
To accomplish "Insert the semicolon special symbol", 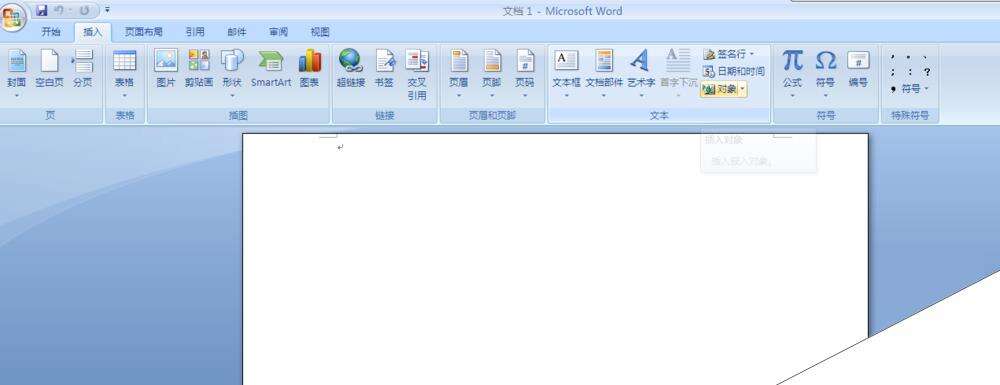I will coord(893,72).
